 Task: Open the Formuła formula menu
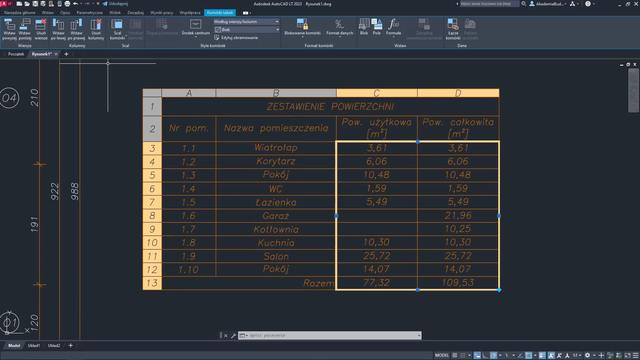pyautogui.click(x=393, y=27)
